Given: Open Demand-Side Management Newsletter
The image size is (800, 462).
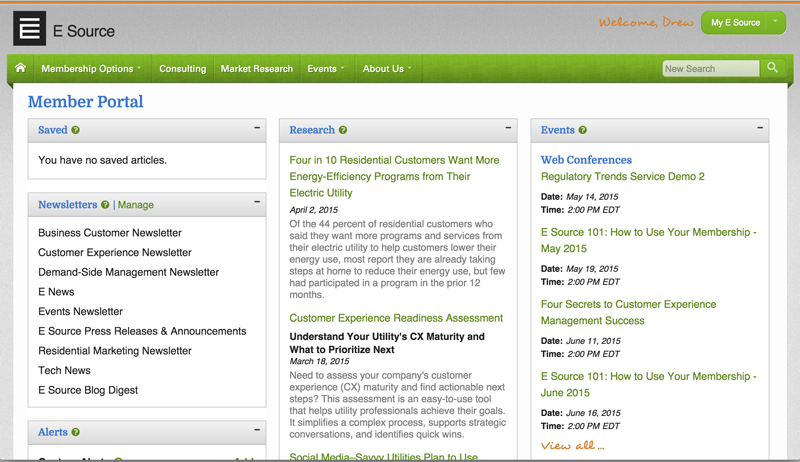Looking at the screenshot, I should (x=129, y=272).
